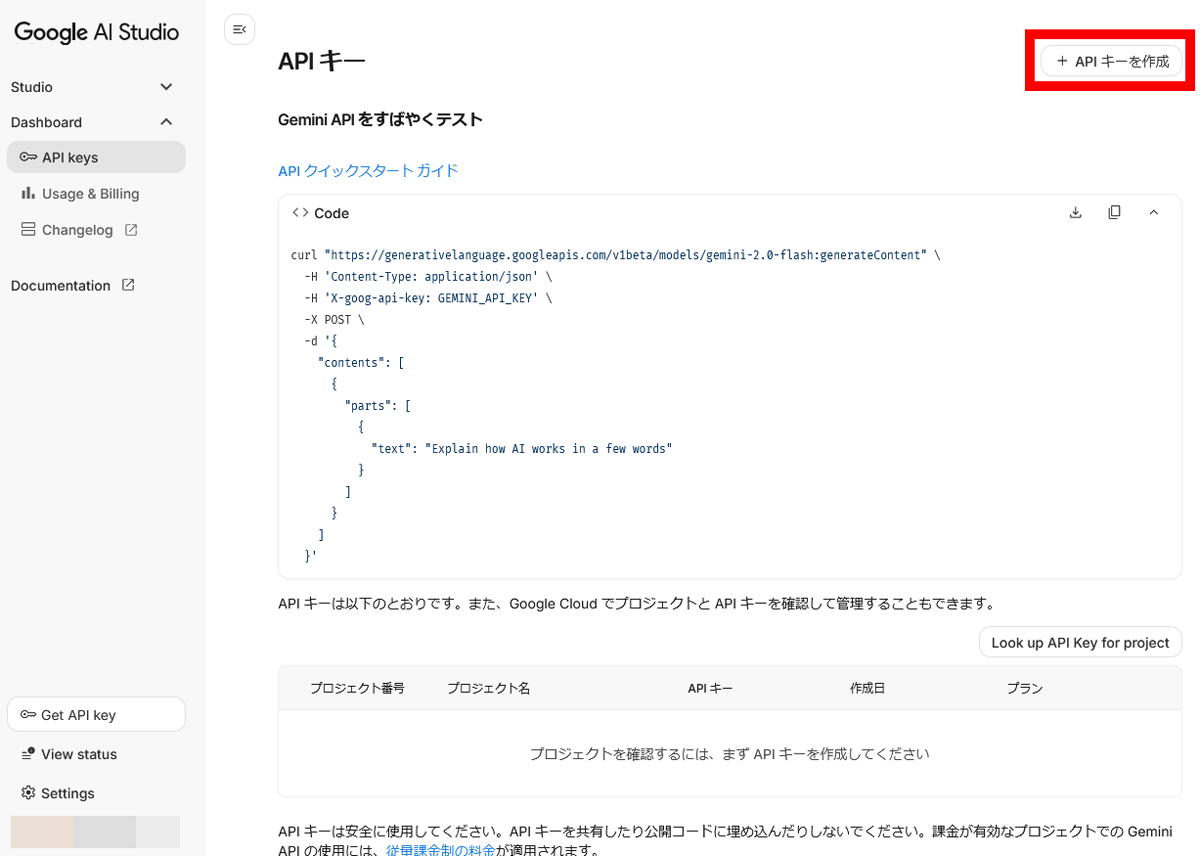Open Documentation link in sidebar
This screenshot has width=1200, height=856.
pos(61,286)
